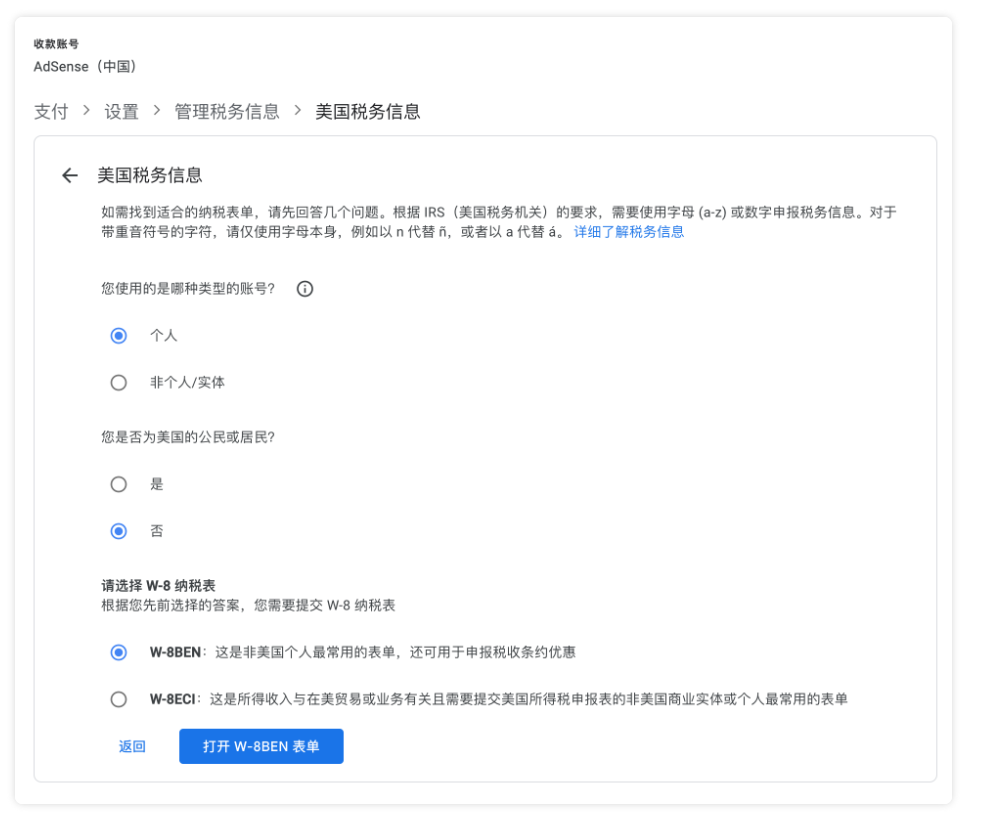Screen dimensions: 981x825
Task: Go to 支付 in the breadcrumb
Action: [x=51, y=112]
